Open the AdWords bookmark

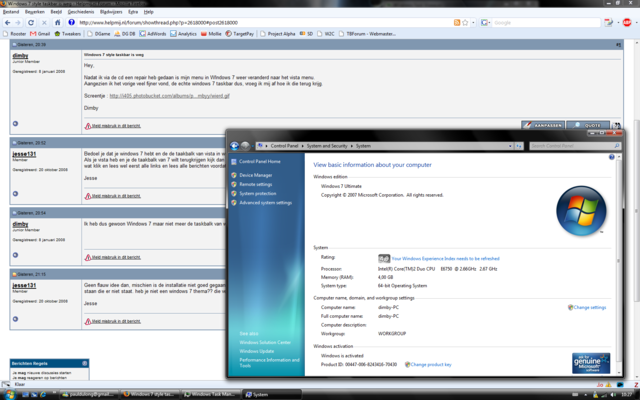point(153,34)
